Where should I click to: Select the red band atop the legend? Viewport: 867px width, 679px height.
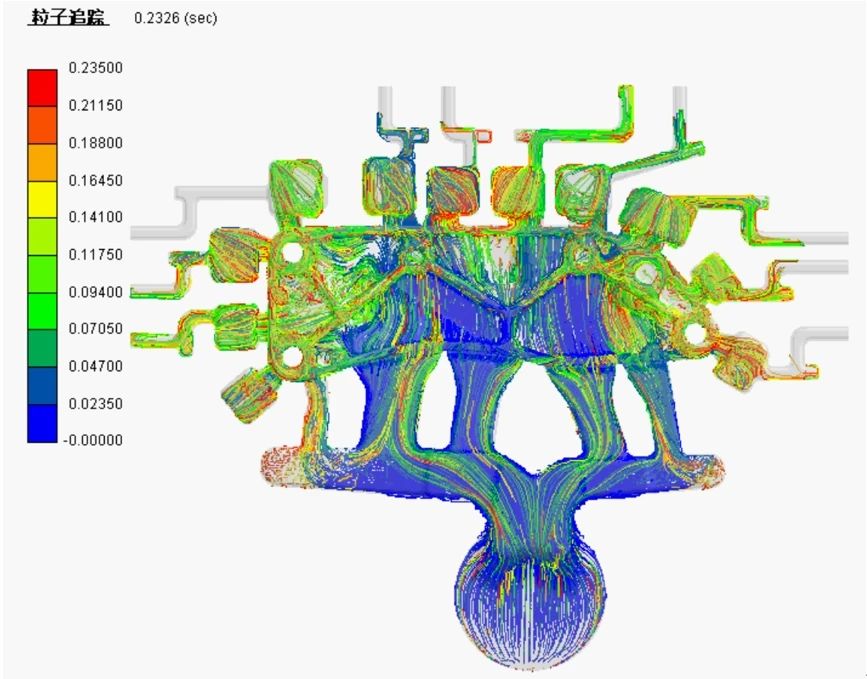pos(42,86)
